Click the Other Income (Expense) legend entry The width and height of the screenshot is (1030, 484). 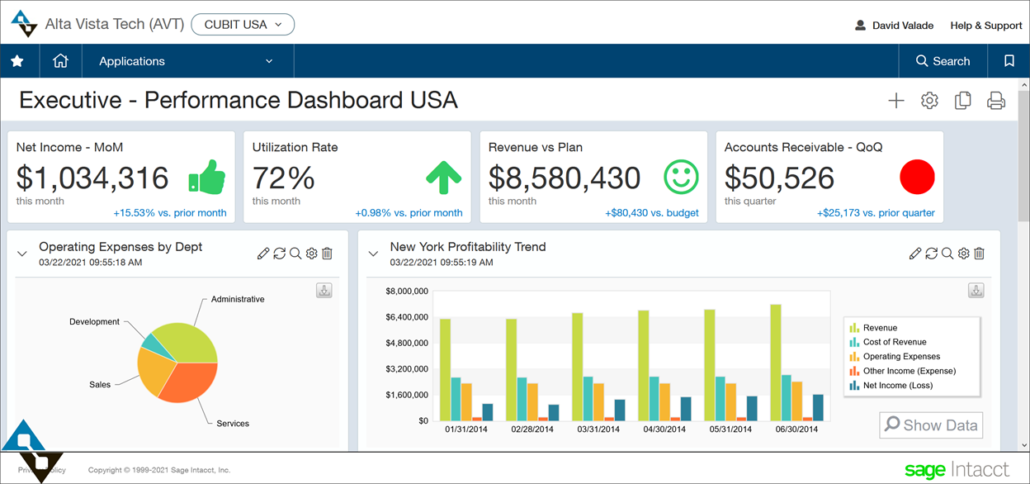tap(903, 370)
